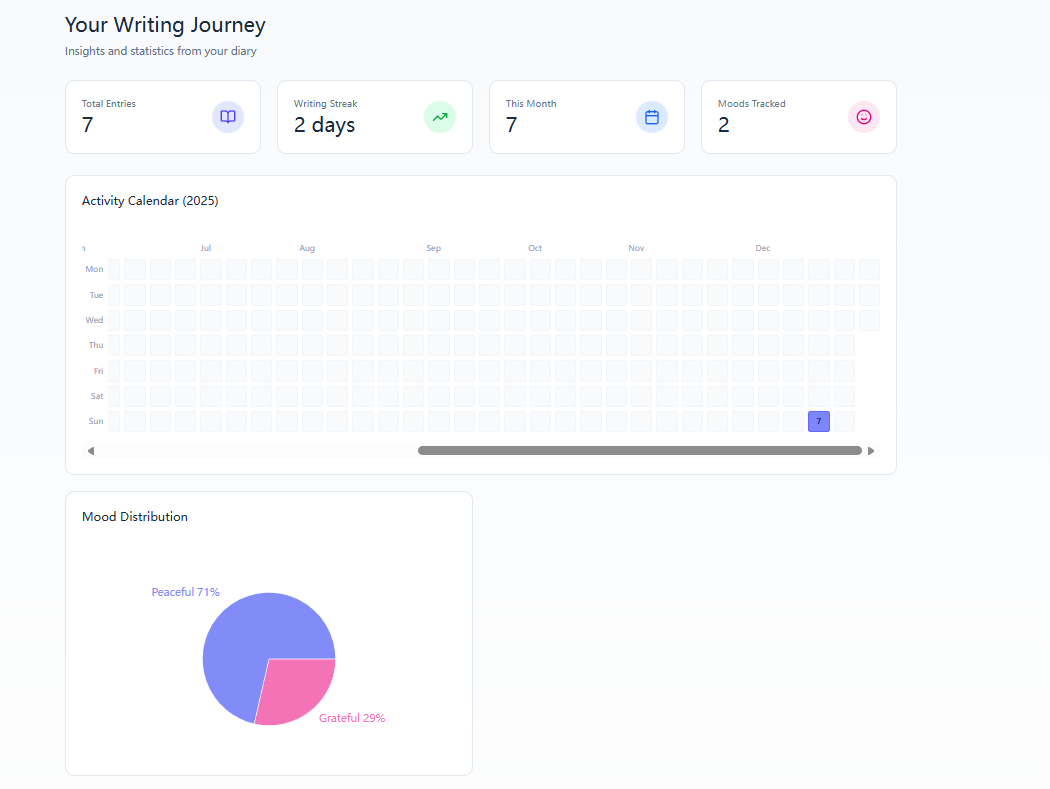Screen dimensions: 1050x789
Task: Click the left scroll arrow under calendar
Action: pos(91,451)
